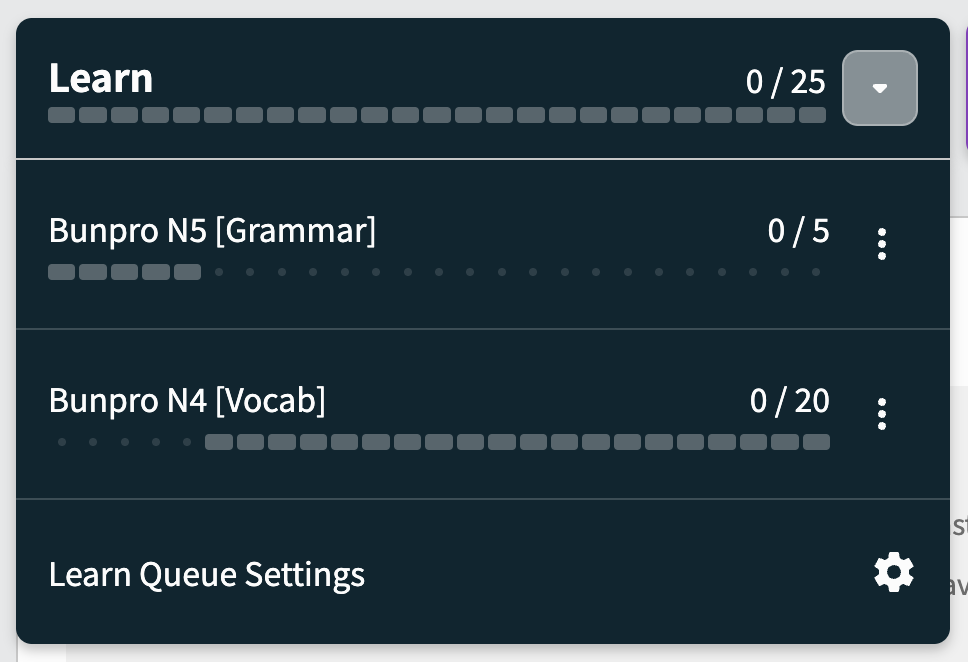The width and height of the screenshot is (968, 662).
Task: Click the Learn heading
Action: (x=101, y=78)
